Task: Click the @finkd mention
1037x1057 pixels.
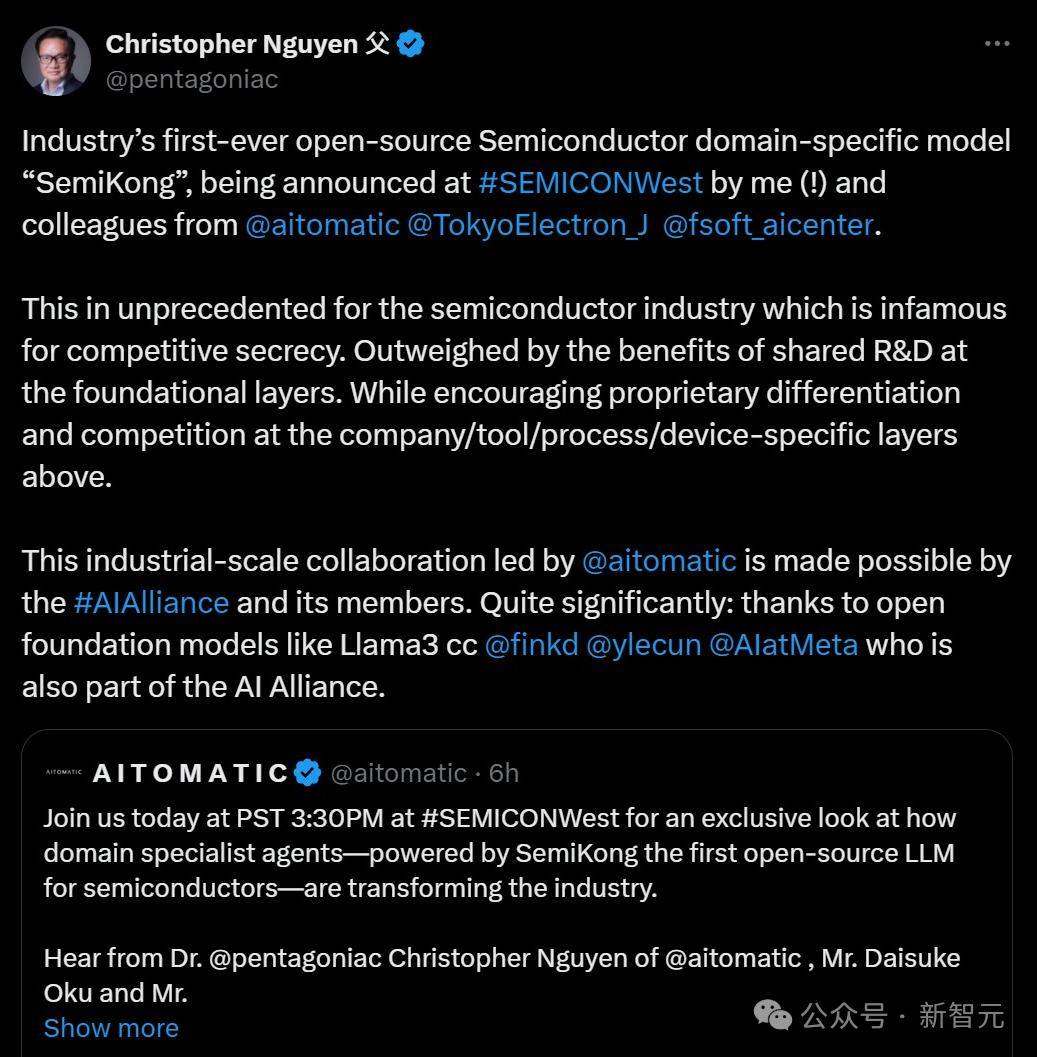Action: point(531,645)
